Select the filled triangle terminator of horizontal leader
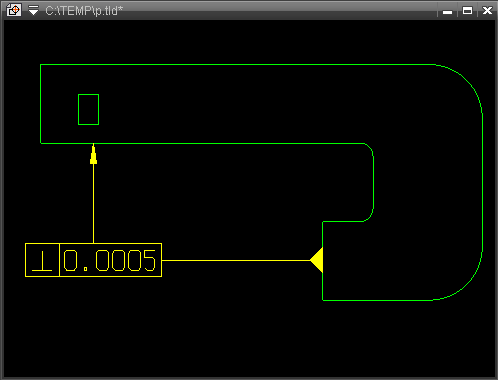498x380 pixels. (316, 260)
